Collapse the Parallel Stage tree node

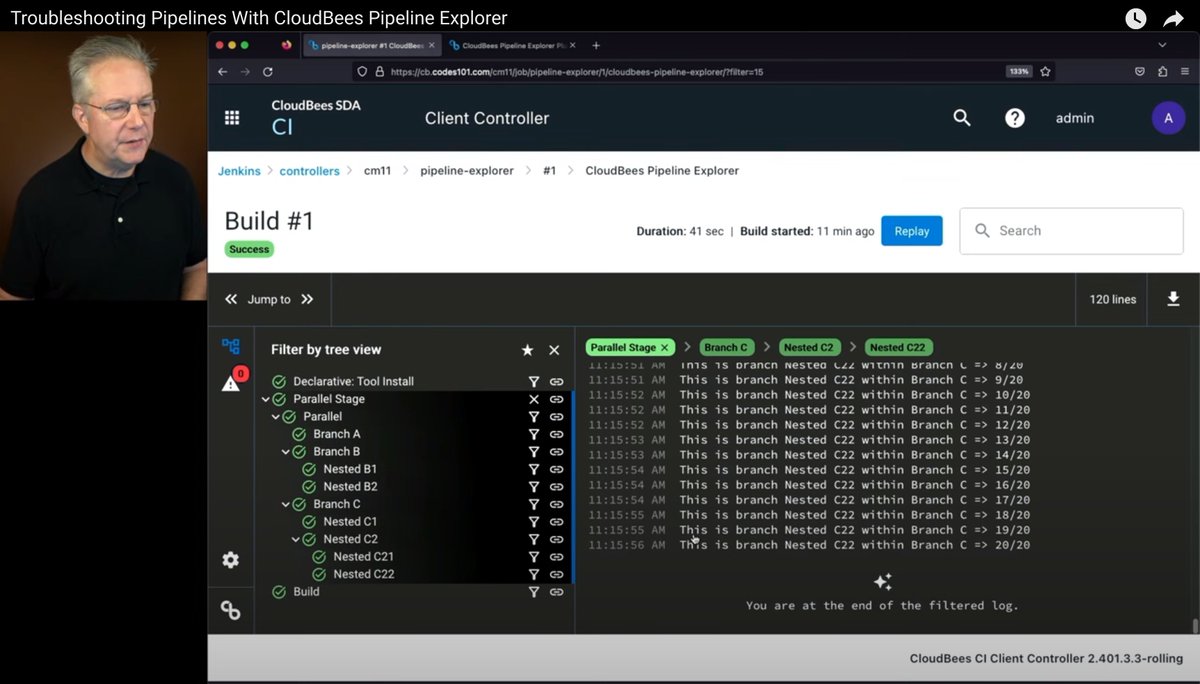click(266, 399)
